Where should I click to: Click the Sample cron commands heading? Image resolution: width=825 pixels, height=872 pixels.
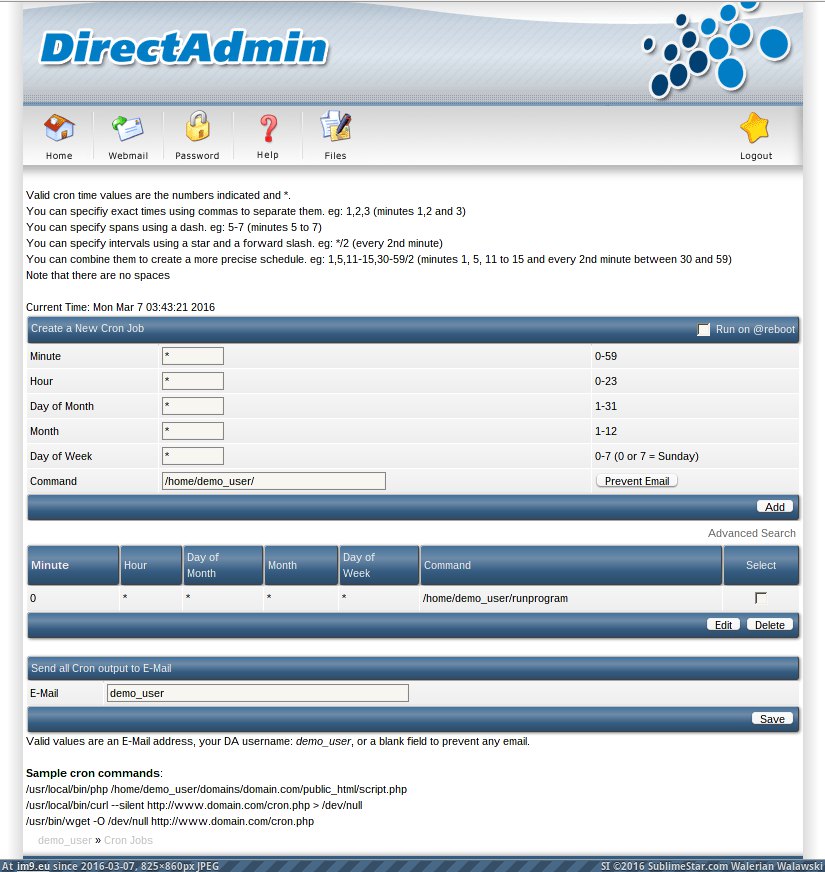[x=94, y=773]
